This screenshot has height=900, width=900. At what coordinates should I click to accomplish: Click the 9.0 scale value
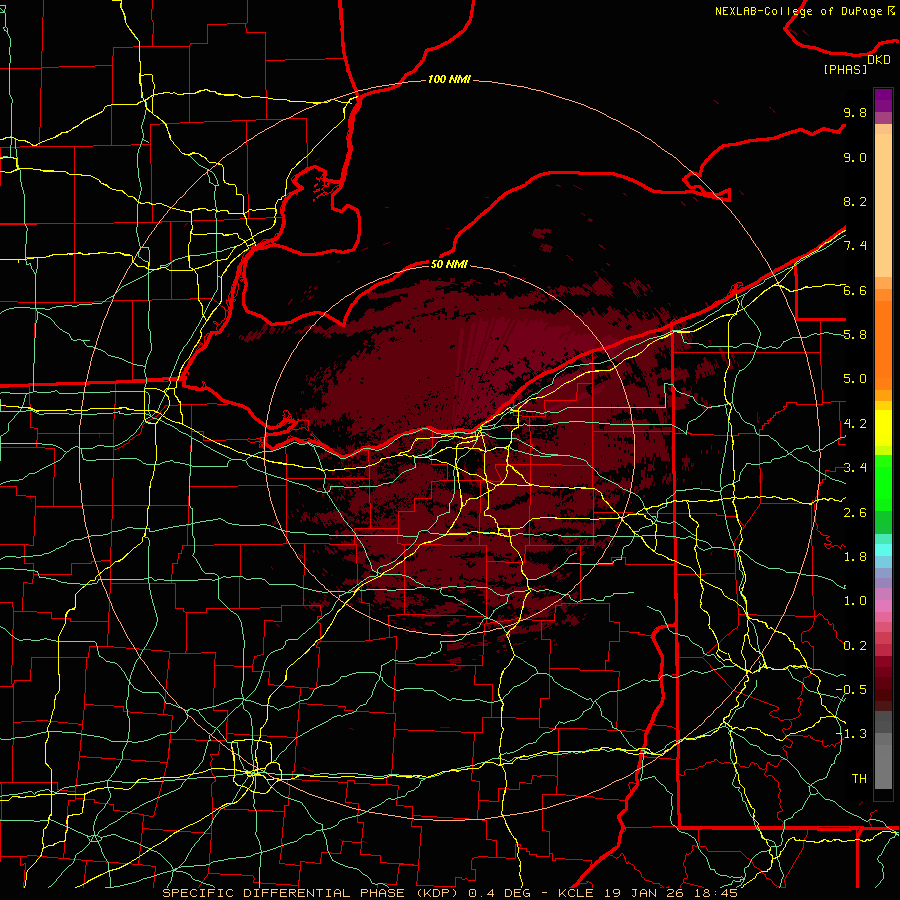point(855,157)
